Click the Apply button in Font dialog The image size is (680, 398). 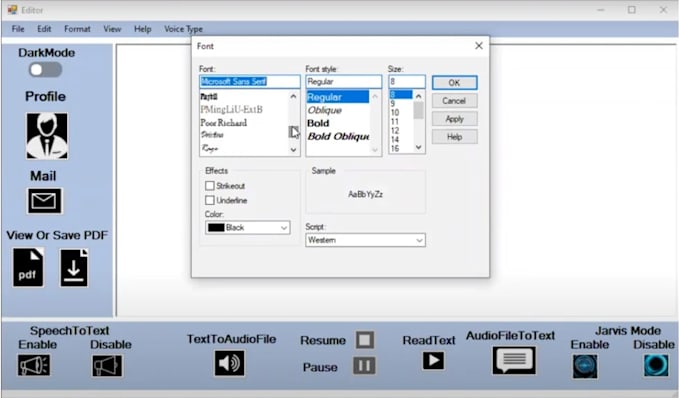(454, 119)
